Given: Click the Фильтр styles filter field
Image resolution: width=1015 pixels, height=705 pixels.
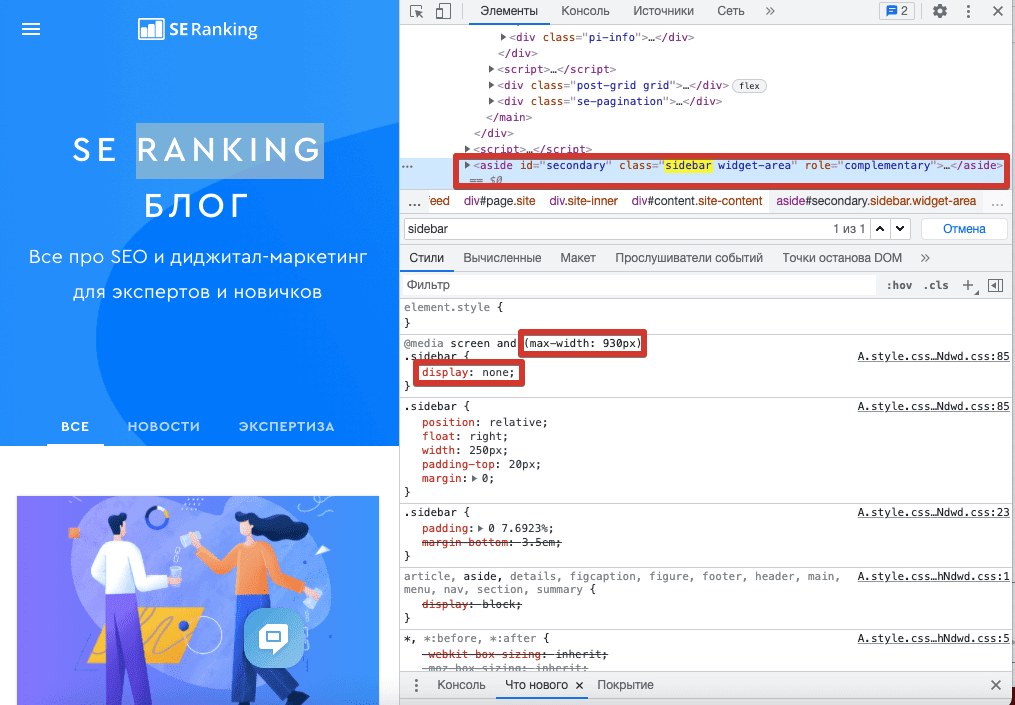Looking at the screenshot, I should coord(640,285).
